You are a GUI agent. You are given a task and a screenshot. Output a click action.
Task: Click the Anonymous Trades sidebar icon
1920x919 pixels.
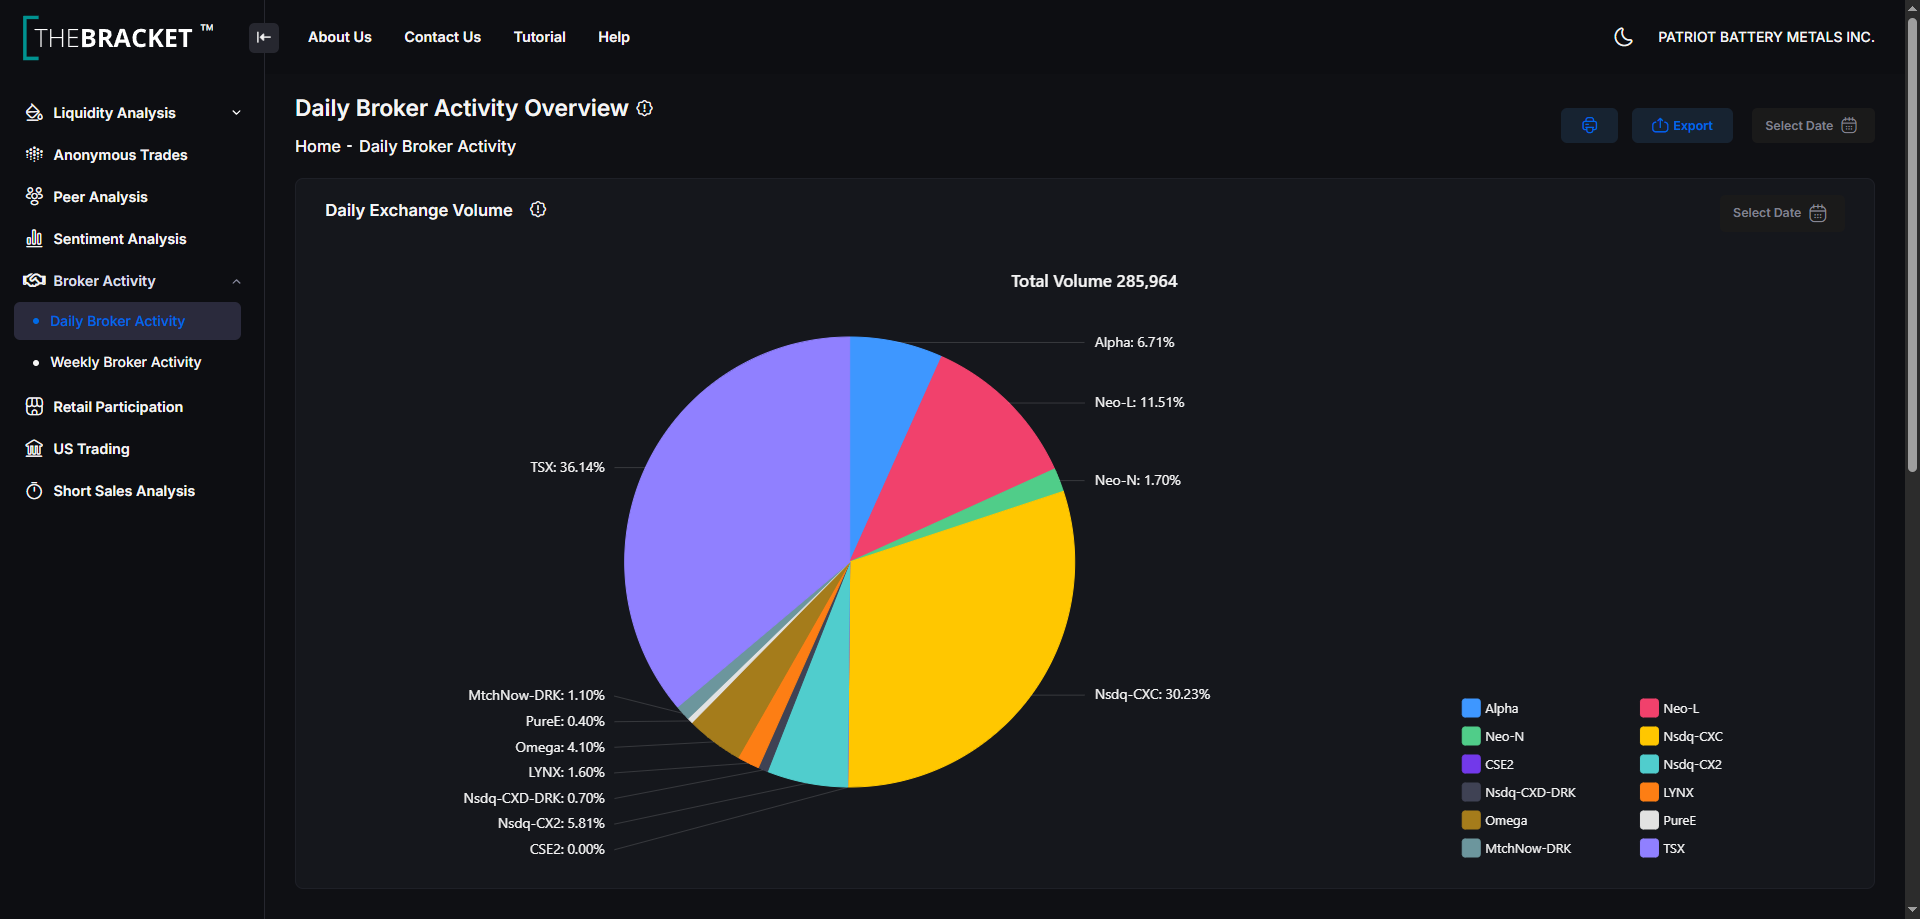(34, 155)
